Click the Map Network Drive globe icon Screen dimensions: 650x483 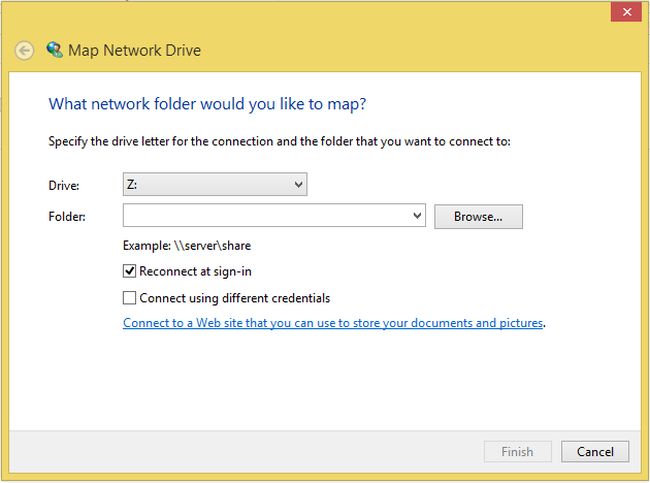point(54,50)
